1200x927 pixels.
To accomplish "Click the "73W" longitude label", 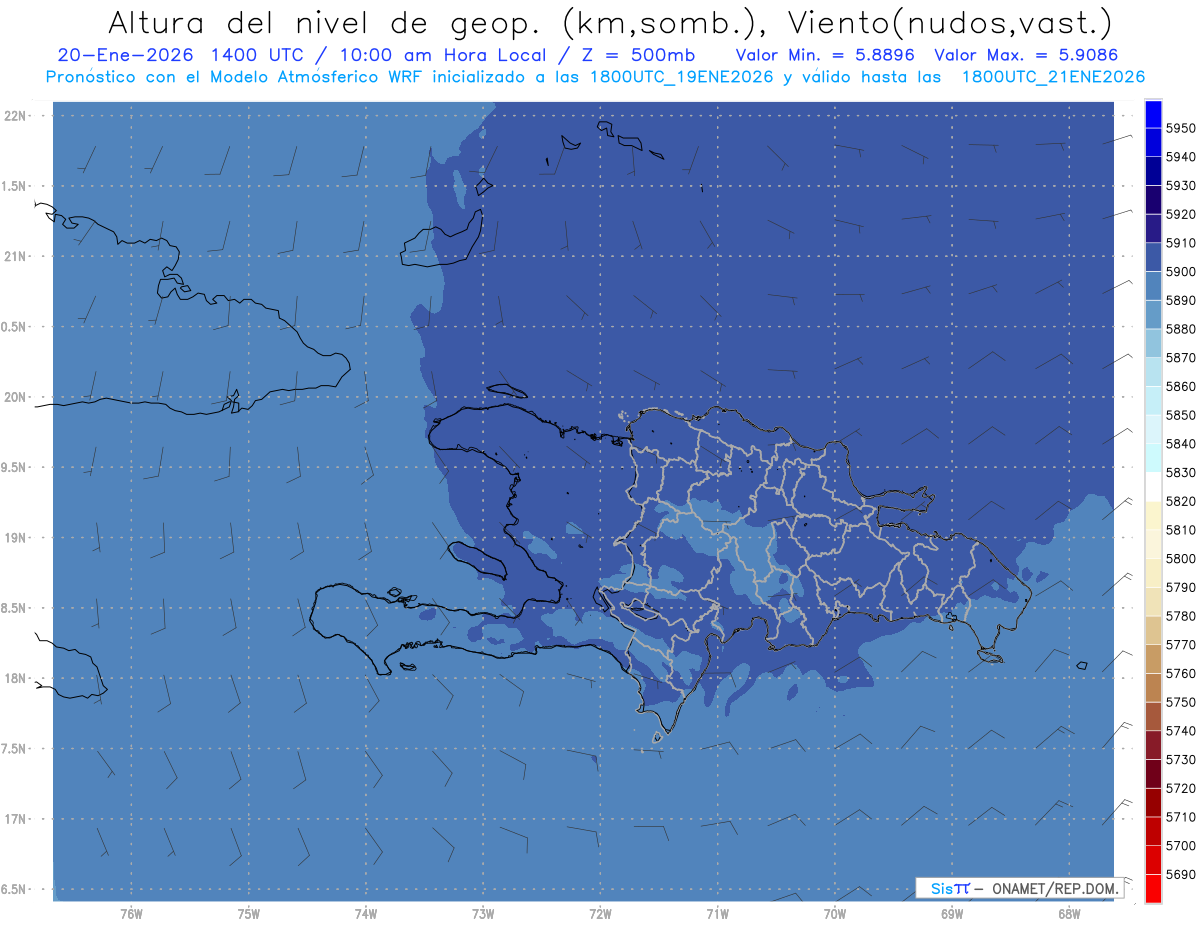I will [x=483, y=914].
